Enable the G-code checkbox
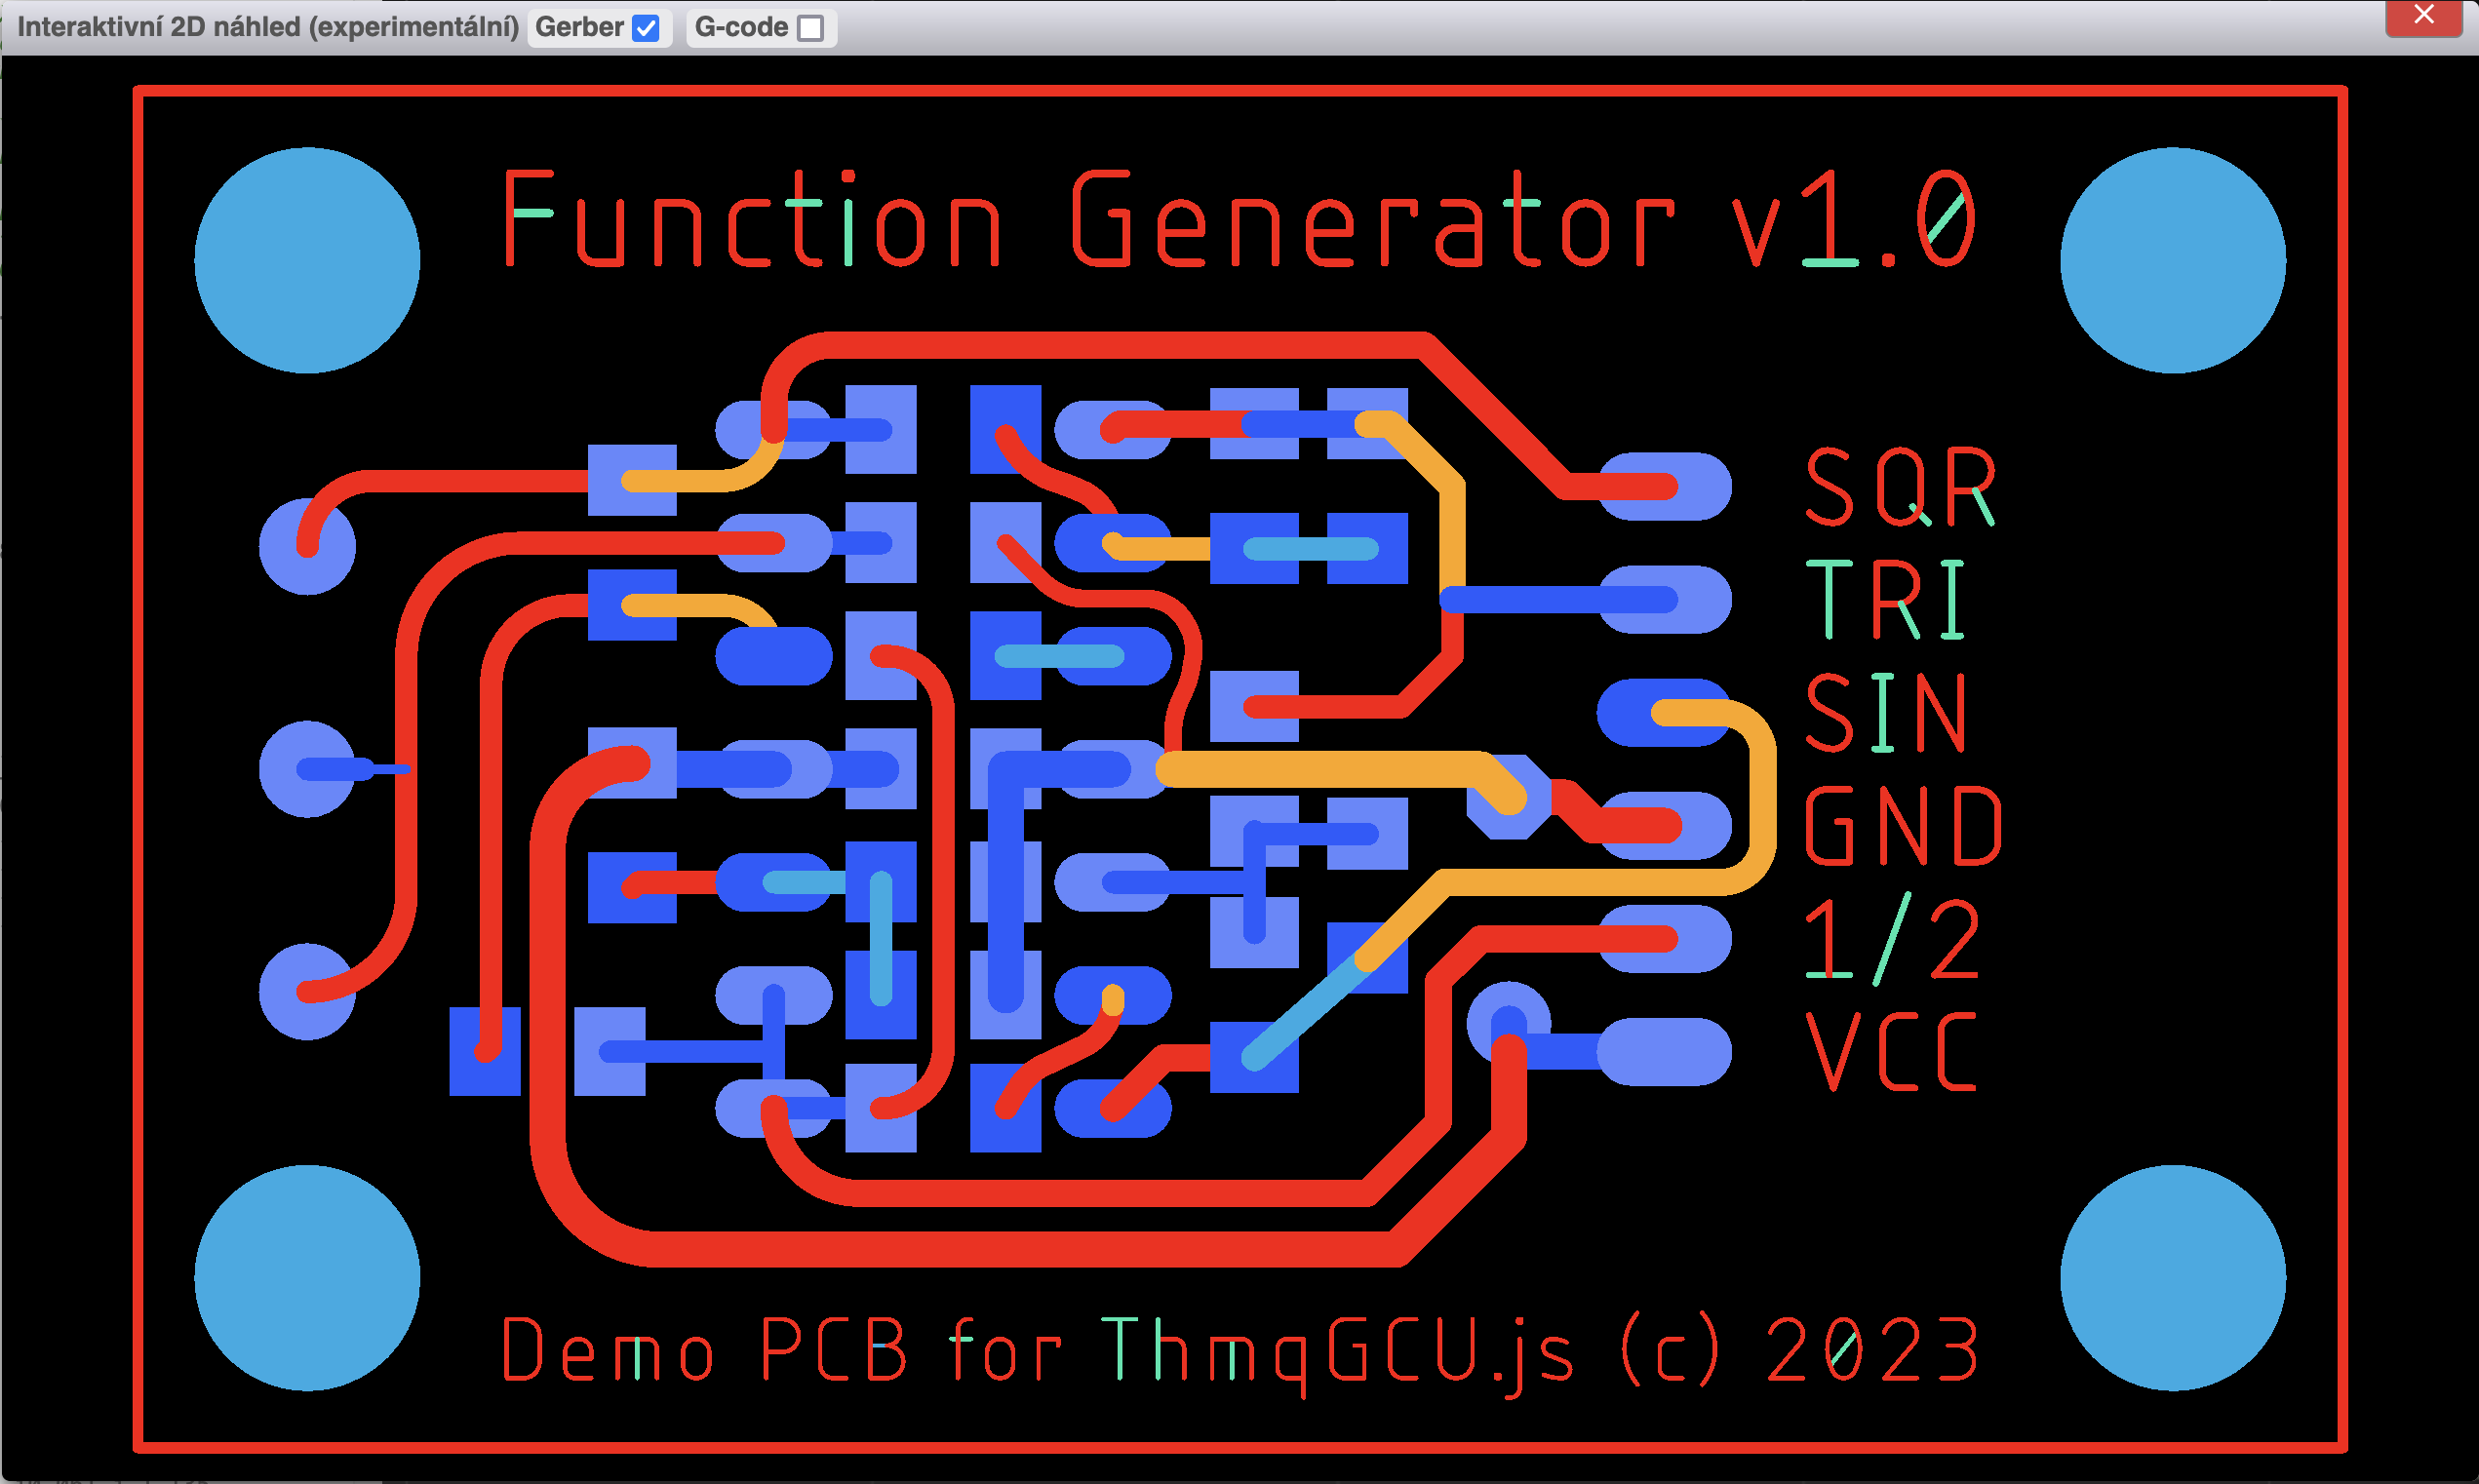Image resolution: width=2479 pixels, height=1484 pixels. 810,28
